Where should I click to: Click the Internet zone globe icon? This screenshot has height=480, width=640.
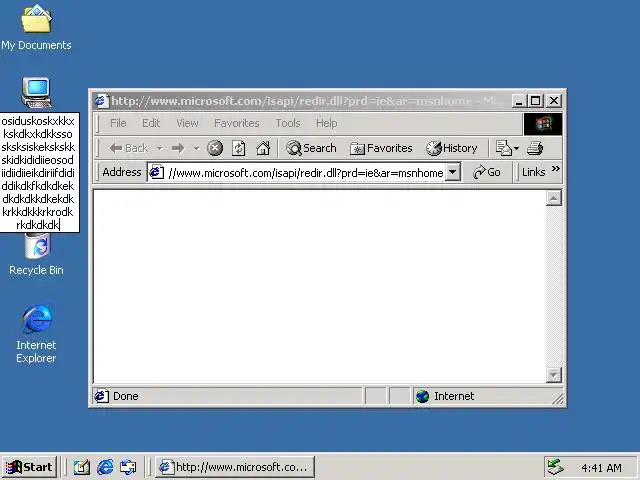[x=422, y=396]
